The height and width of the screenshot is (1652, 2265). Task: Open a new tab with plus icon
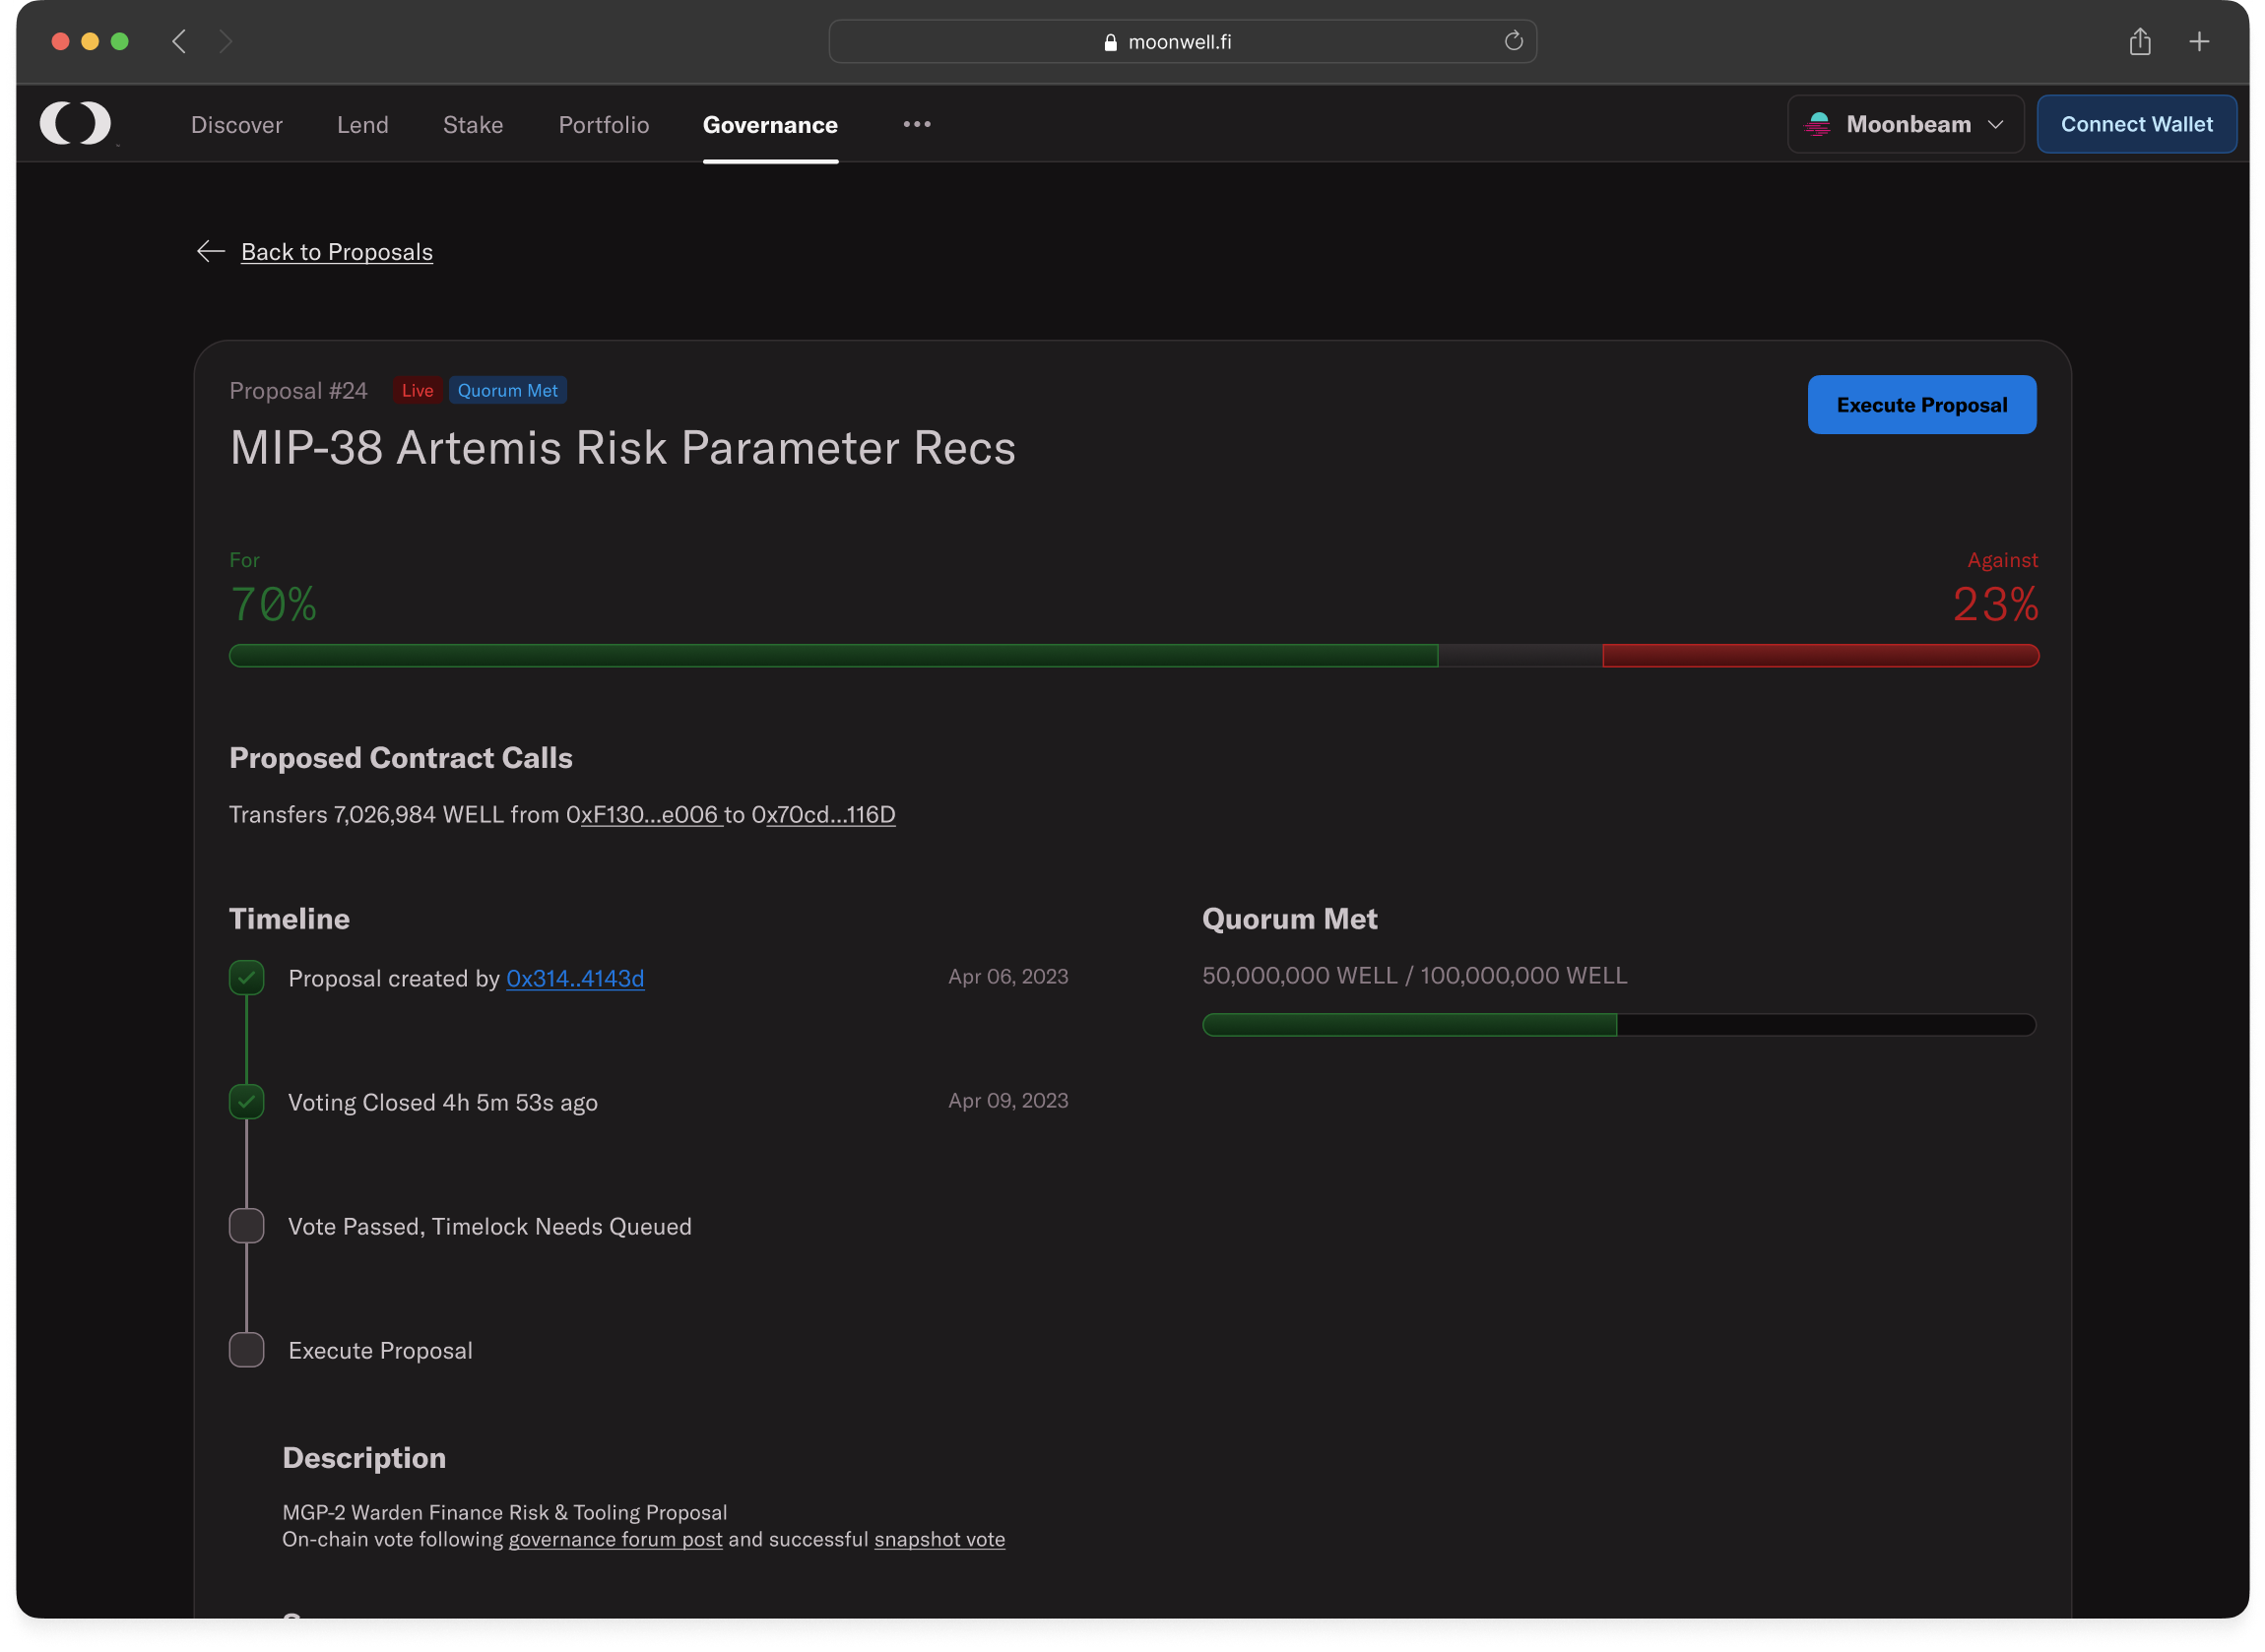pyautogui.click(x=2199, y=42)
